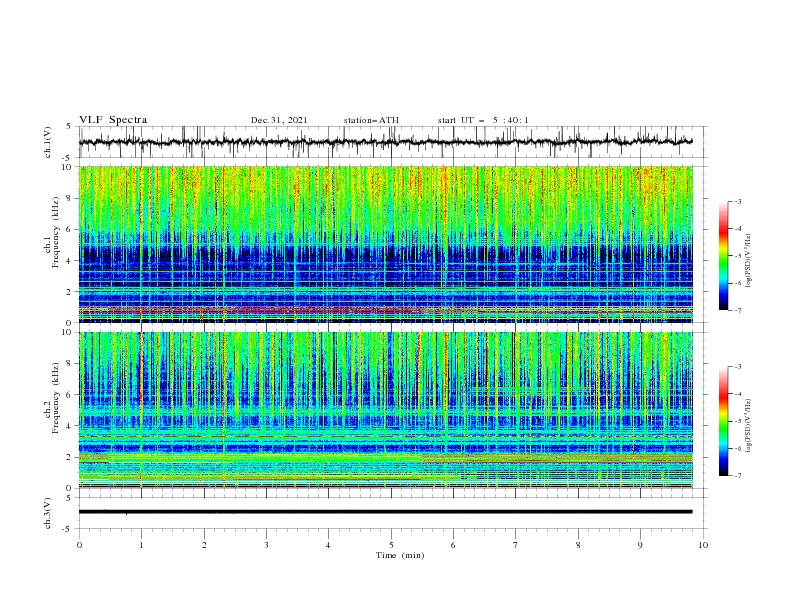Click time axis tick label "10" at bottom right
This screenshot has width=792, height=612.
703,545
